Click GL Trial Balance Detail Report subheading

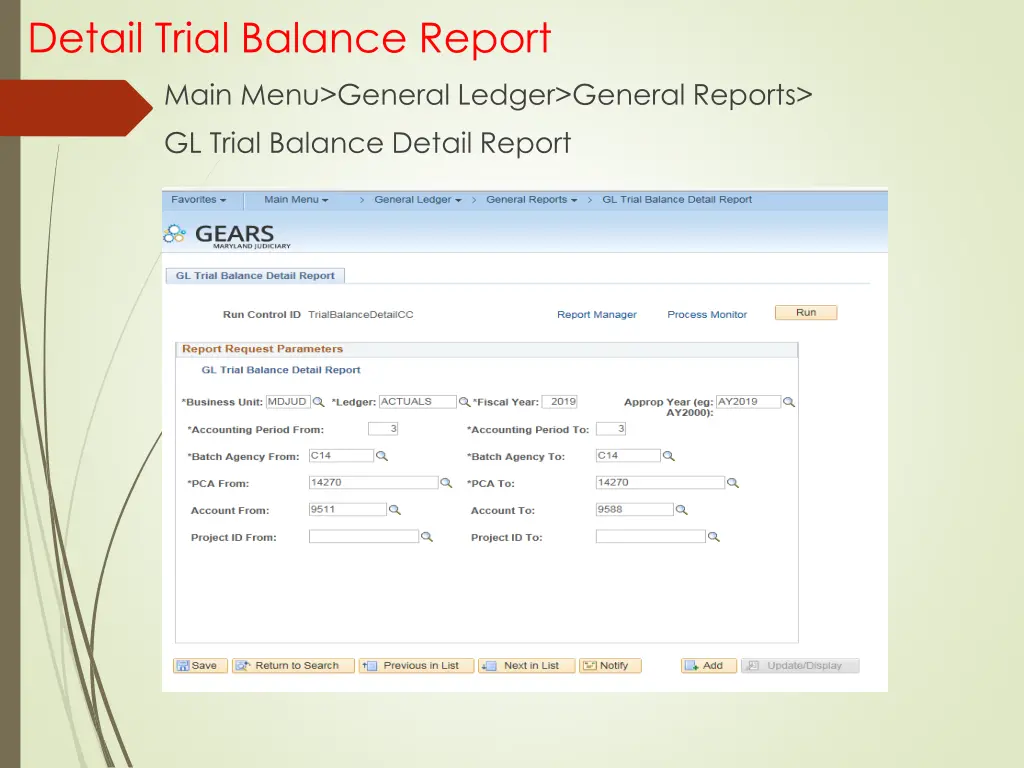click(x=281, y=370)
